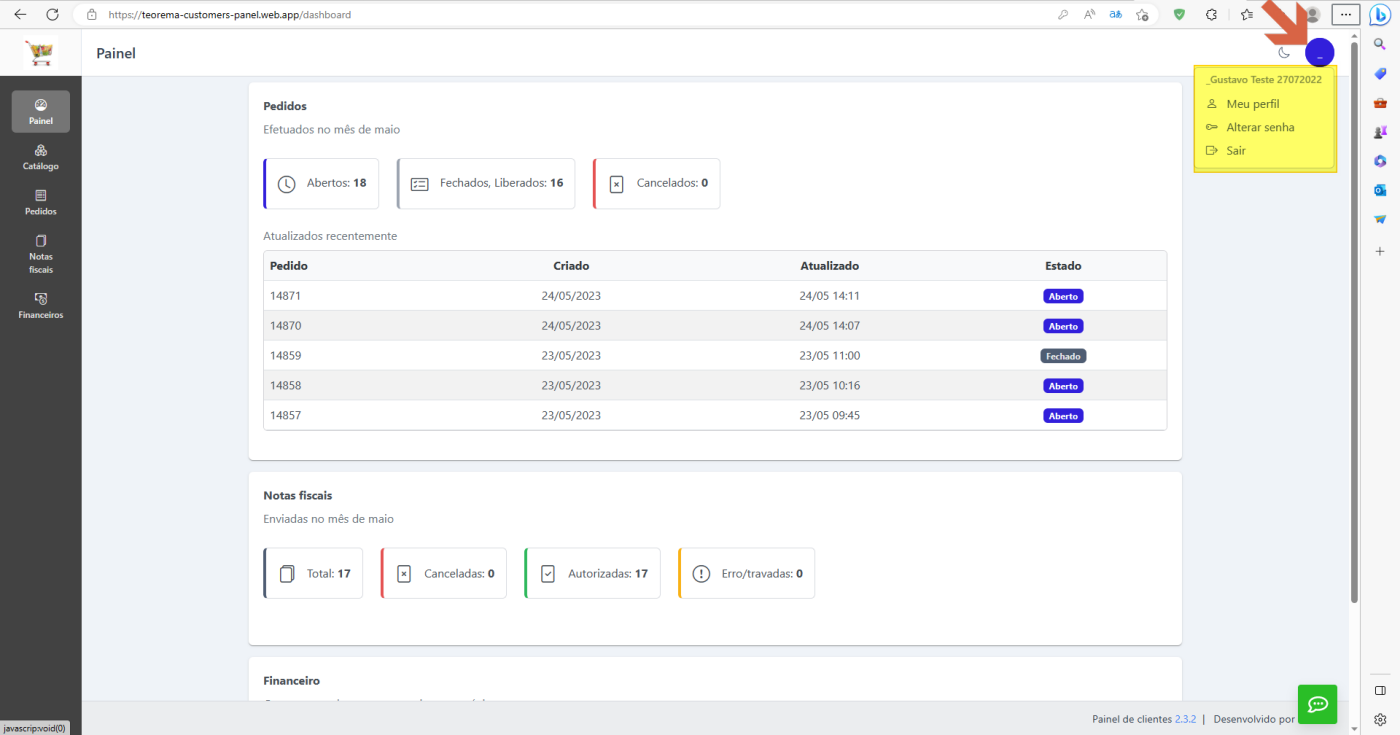Select the Painel sidebar icon
This screenshot has height=735, width=1400.
coord(41,111)
